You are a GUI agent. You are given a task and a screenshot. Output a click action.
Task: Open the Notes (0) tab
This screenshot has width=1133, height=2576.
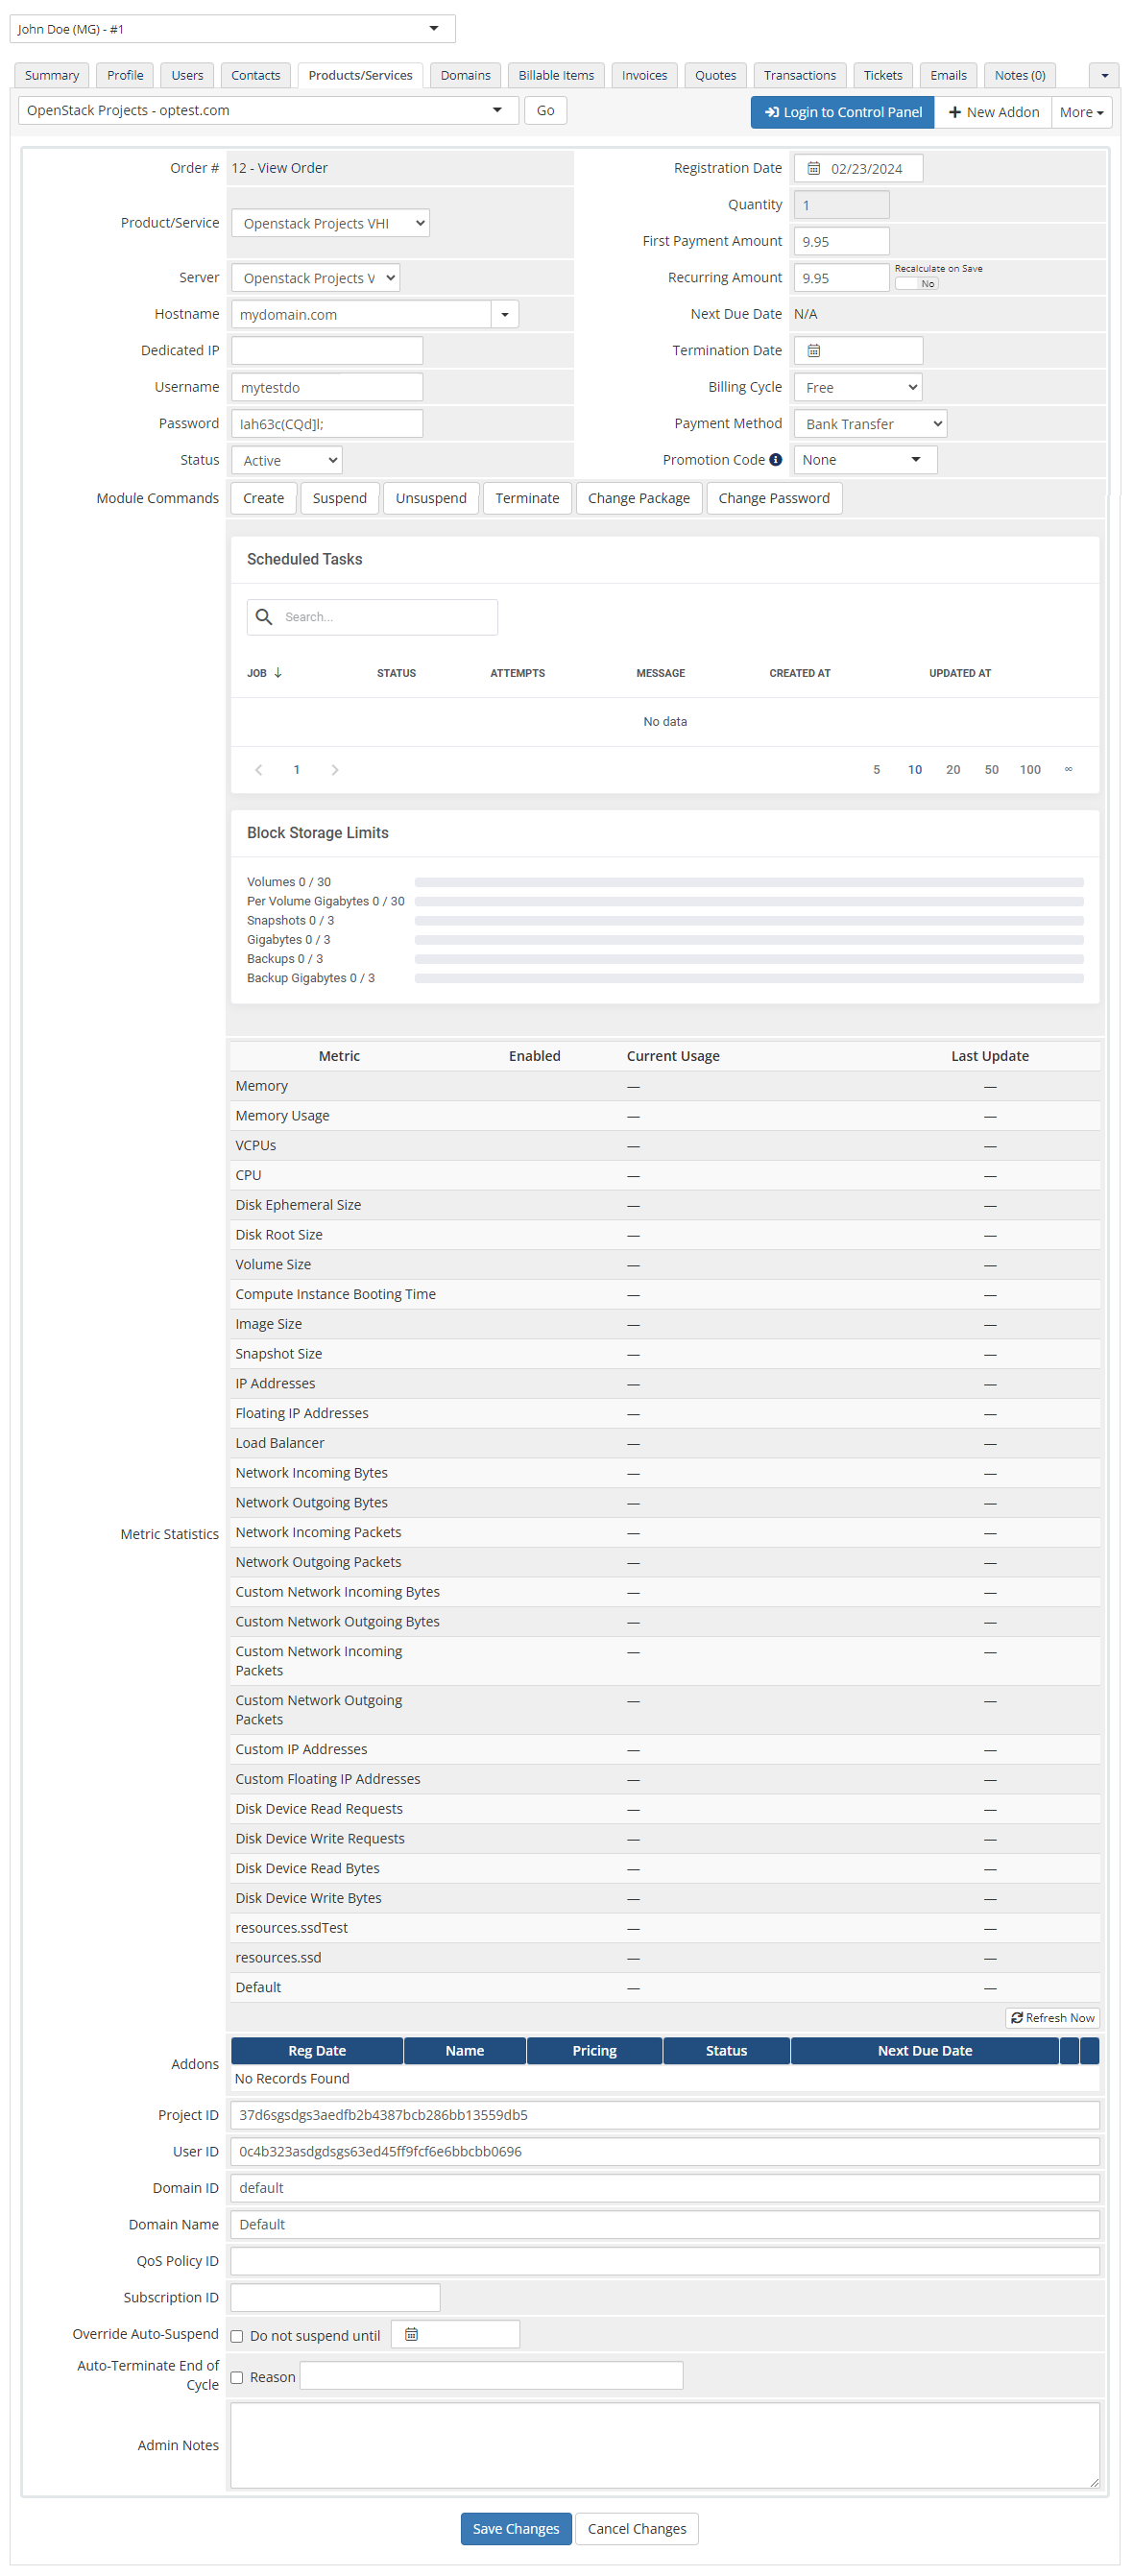1020,75
